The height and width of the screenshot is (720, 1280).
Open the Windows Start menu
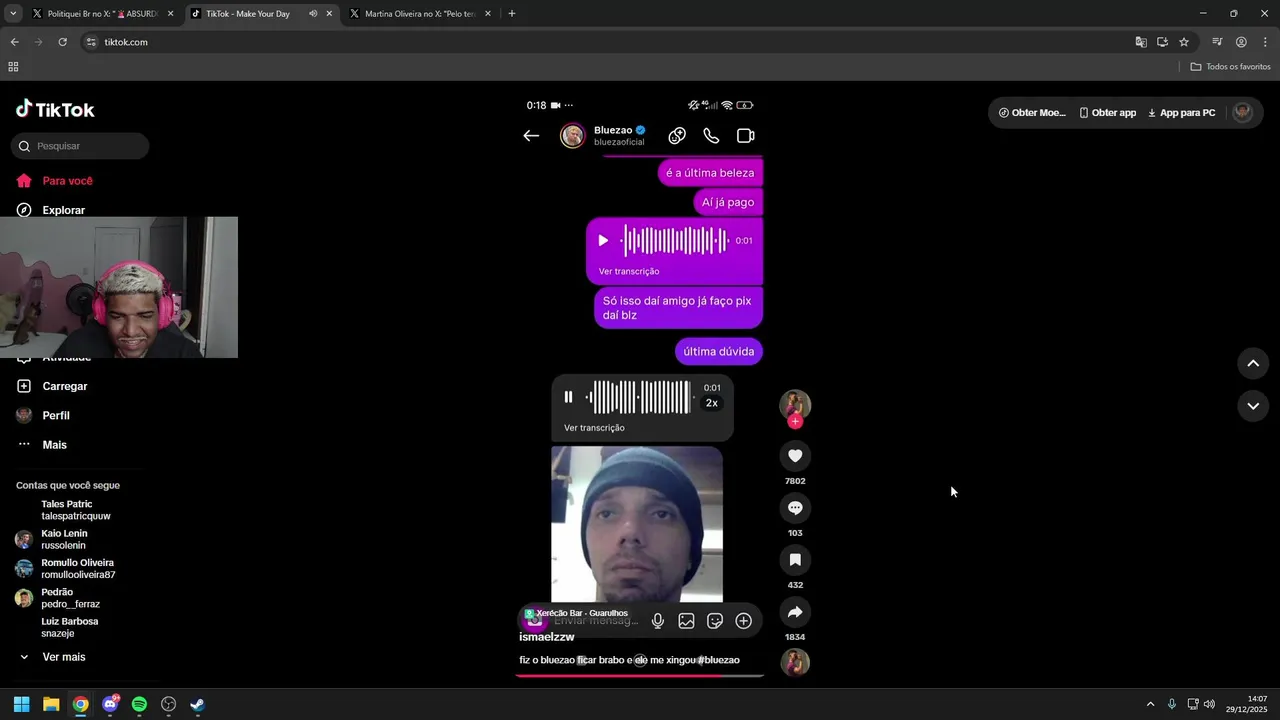[x=21, y=704]
